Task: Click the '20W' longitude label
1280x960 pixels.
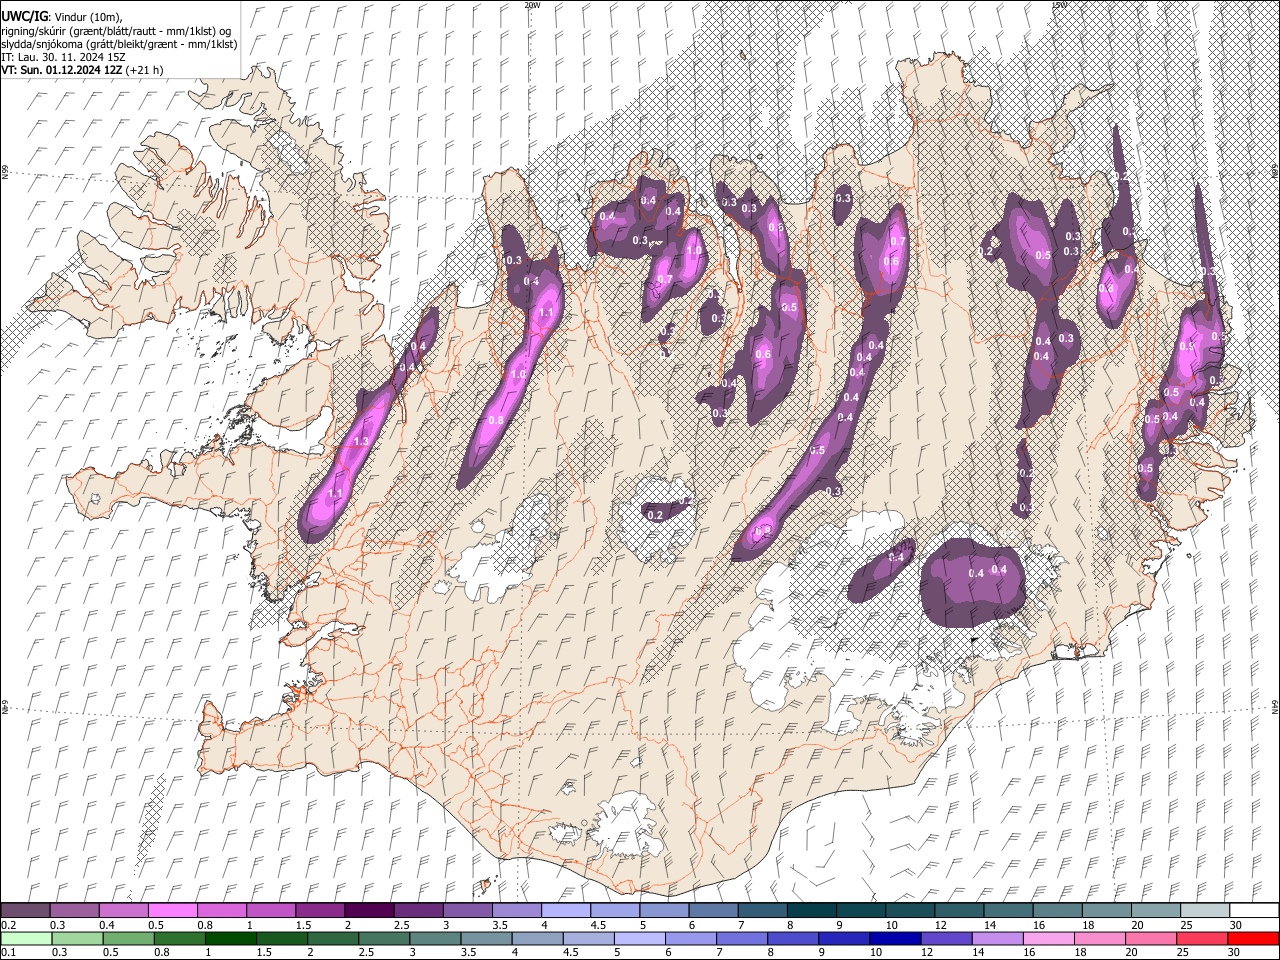Action: [x=532, y=5]
